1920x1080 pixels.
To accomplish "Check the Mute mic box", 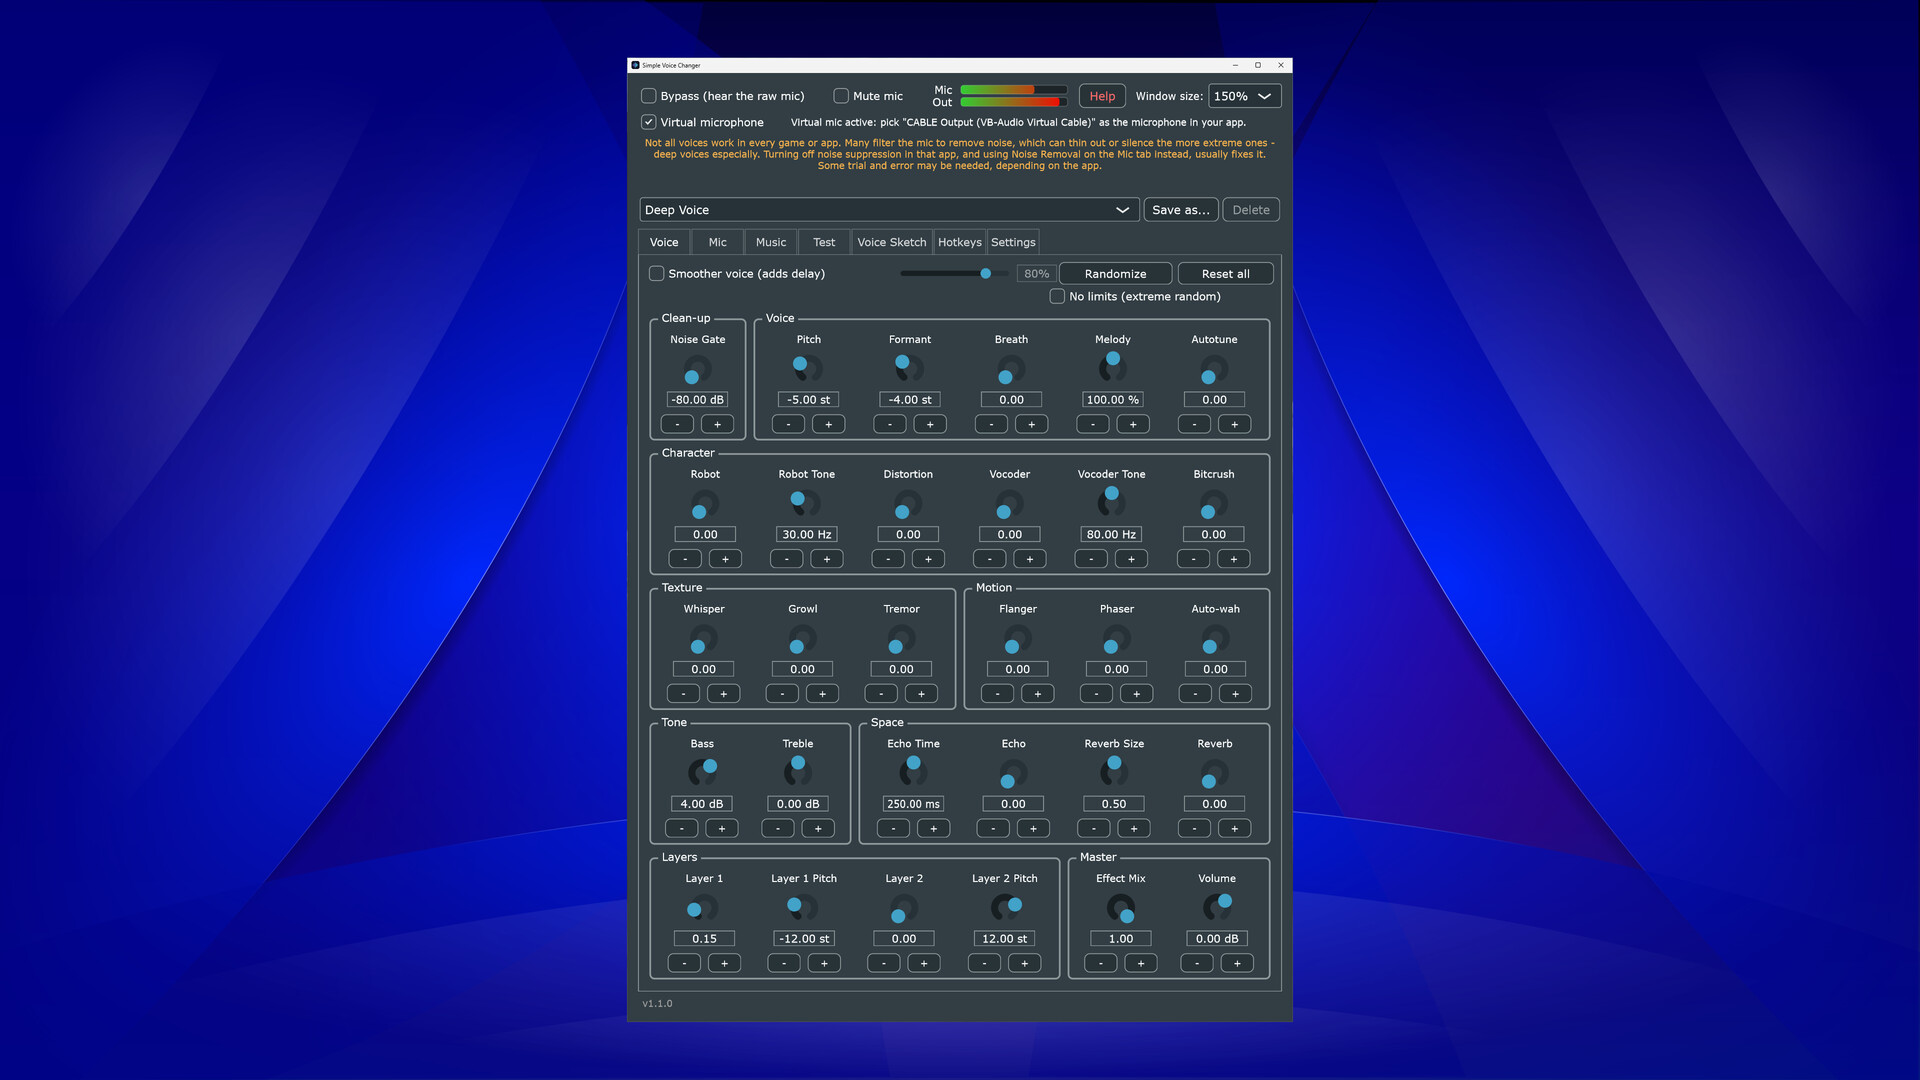I will coord(841,96).
